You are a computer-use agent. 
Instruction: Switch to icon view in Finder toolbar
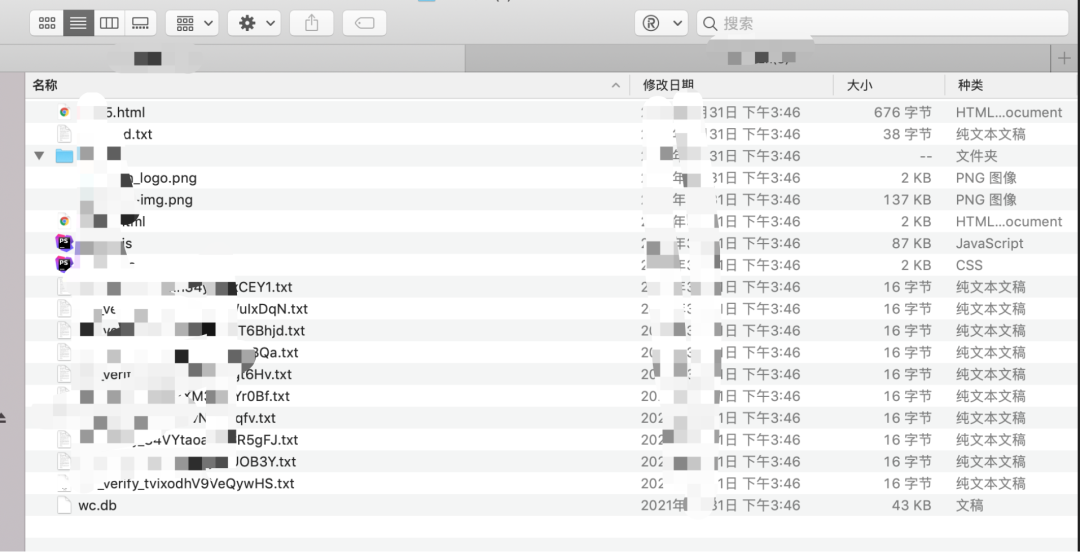coord(47,23)
